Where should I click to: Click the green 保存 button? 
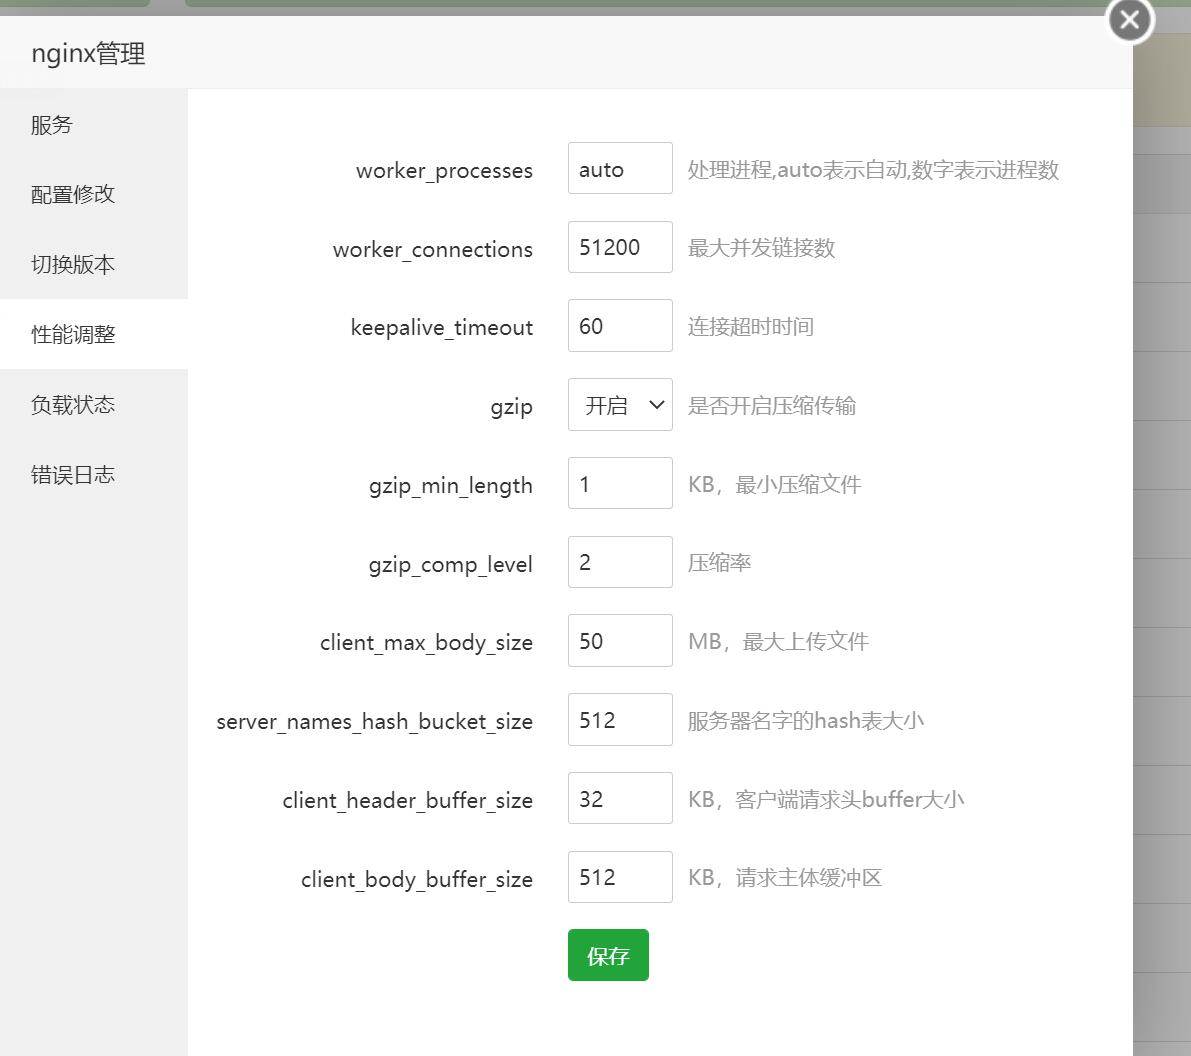tap(608, 954)
